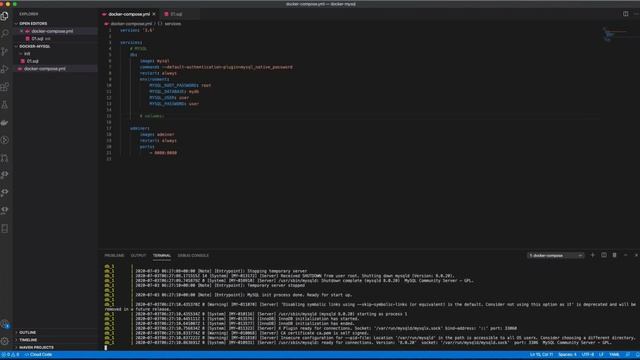The image size is (640, 360).
Task: Click '- 8080:8080' ports line
Action: [x=163, y=153]
